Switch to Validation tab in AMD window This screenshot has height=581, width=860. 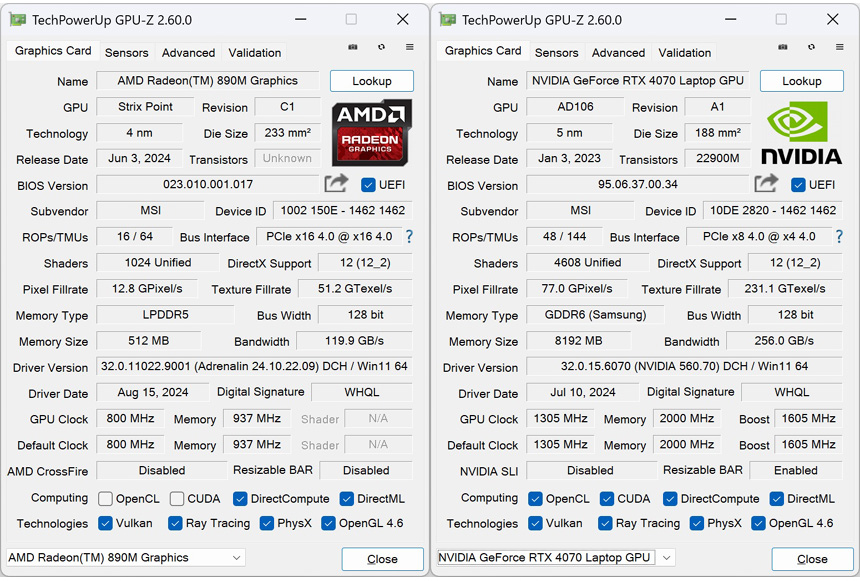[x=254, y=53]
